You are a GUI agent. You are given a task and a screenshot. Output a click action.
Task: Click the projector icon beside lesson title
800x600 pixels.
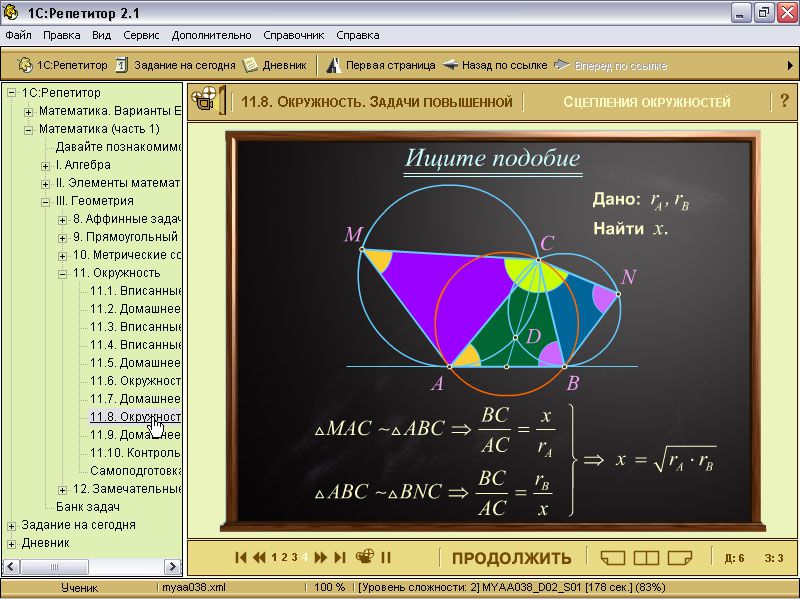(204, 99)
